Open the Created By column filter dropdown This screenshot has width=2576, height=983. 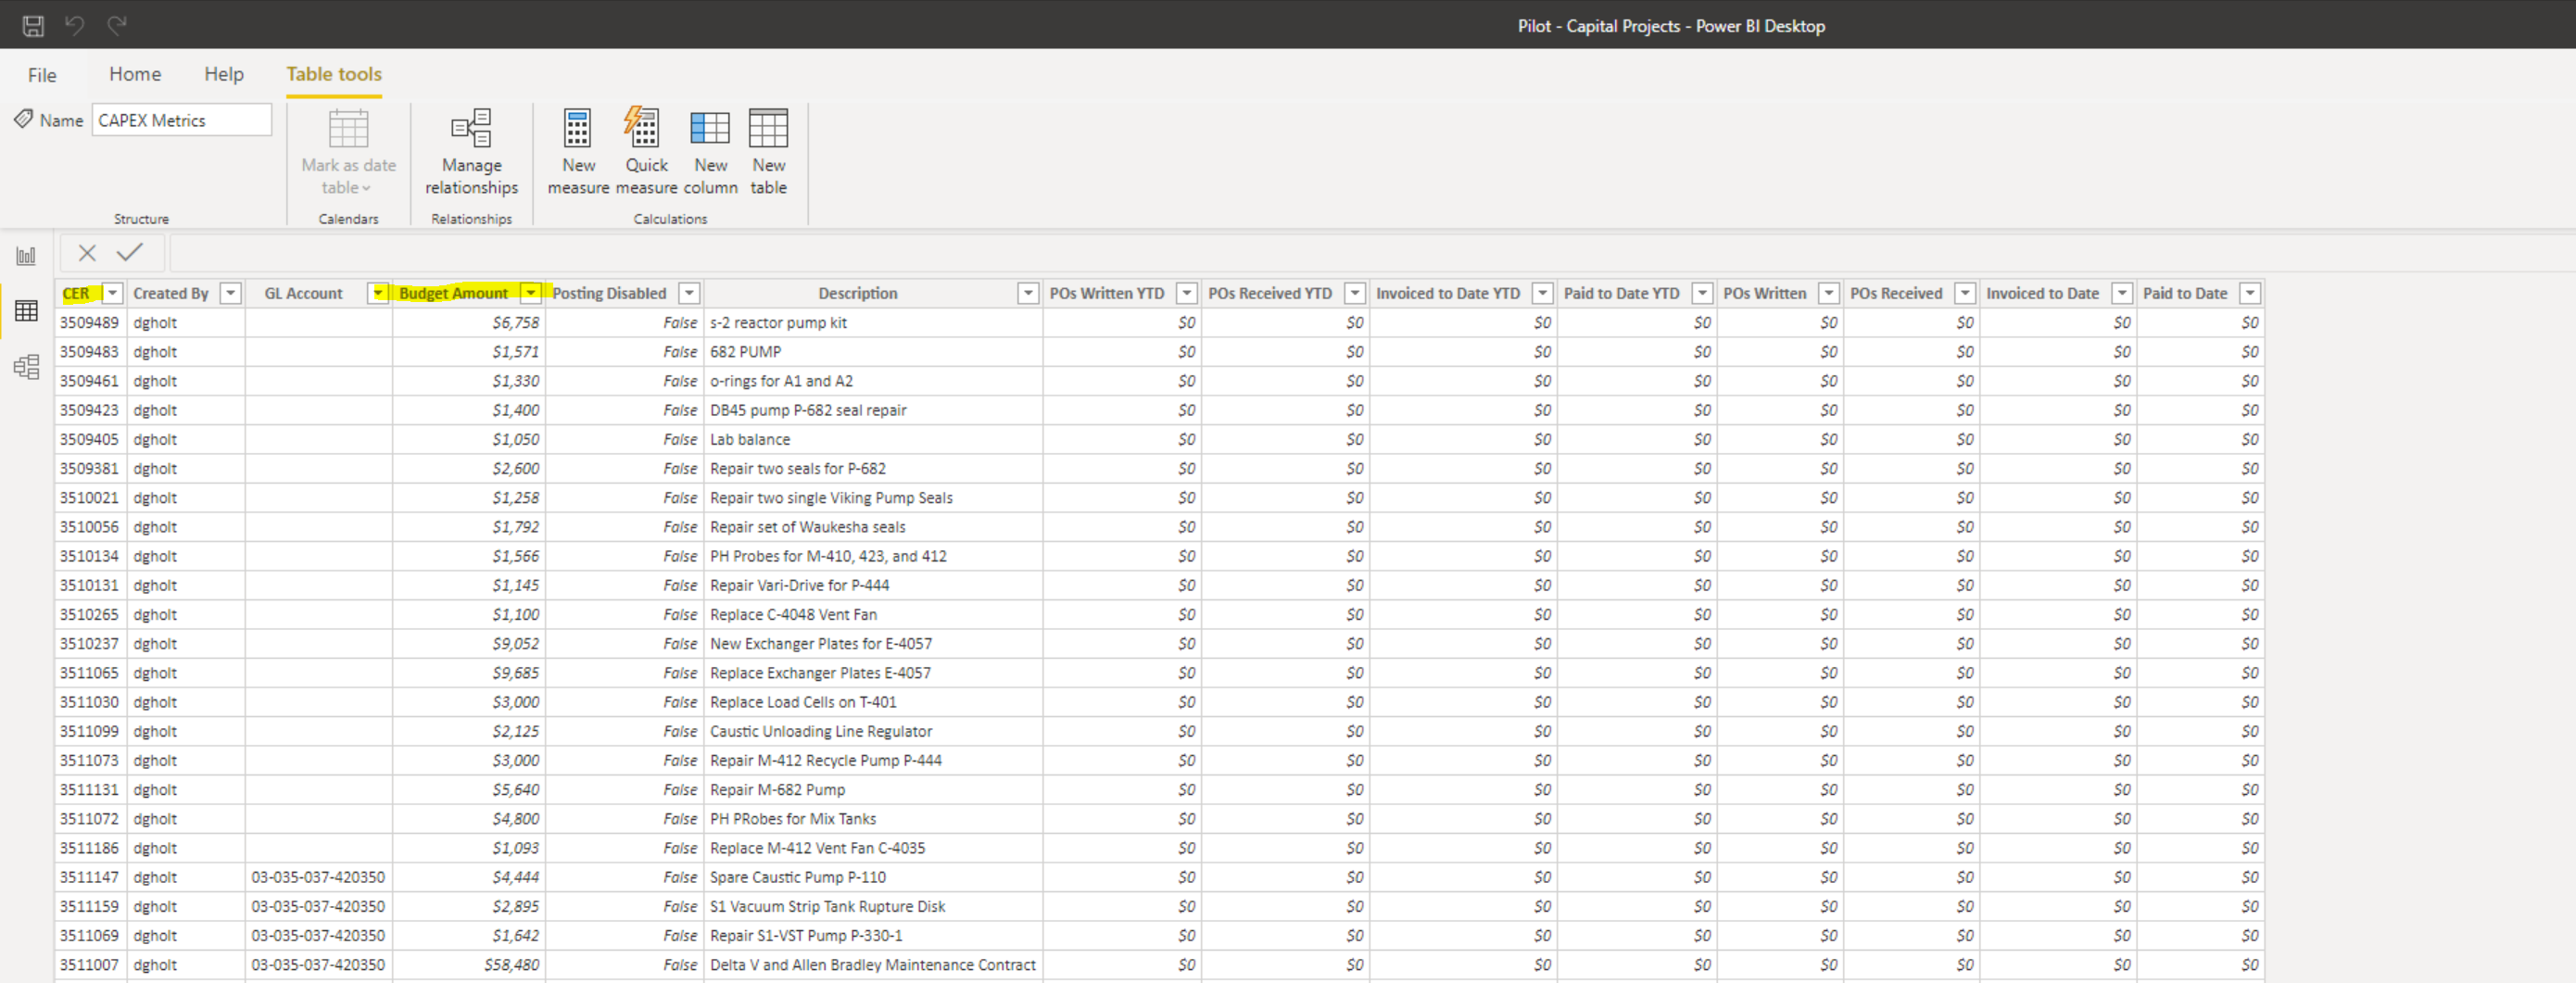231,293
